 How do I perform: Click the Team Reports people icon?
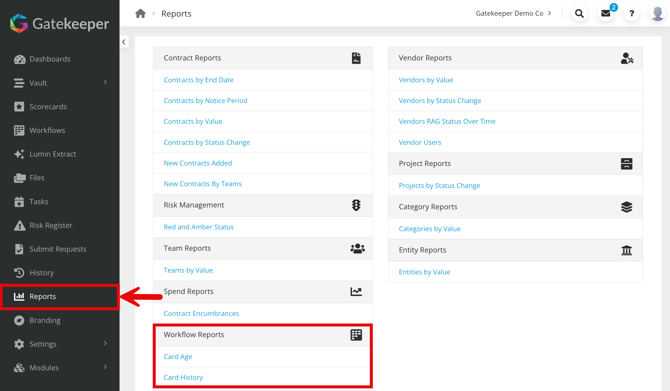click(357, 248)
